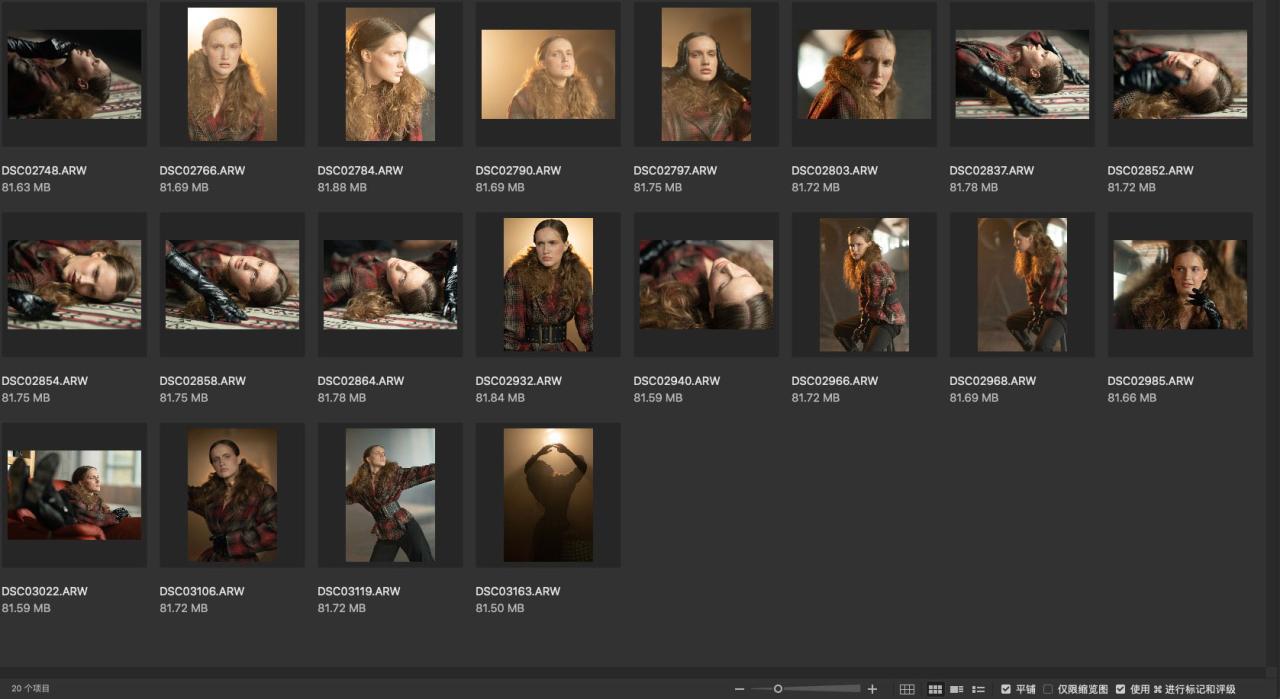Click the zoom in plus icon
The height and width of the screenshot is (699, 1280).
(872, 689)
